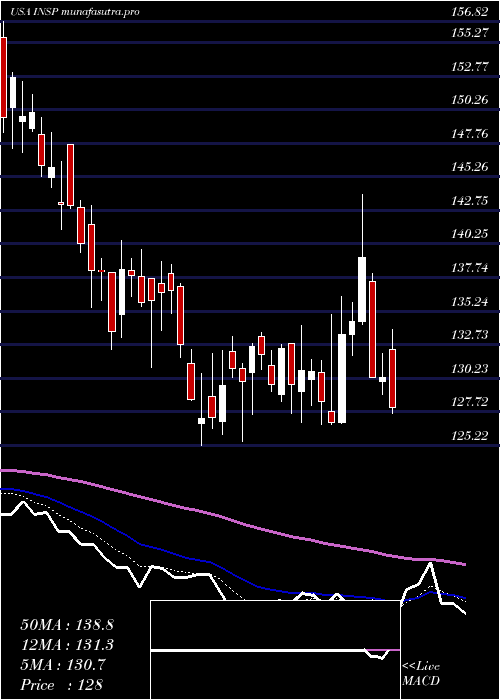
Task: Click the '12MA : 131.3' reading
Action: coord(67,645)
